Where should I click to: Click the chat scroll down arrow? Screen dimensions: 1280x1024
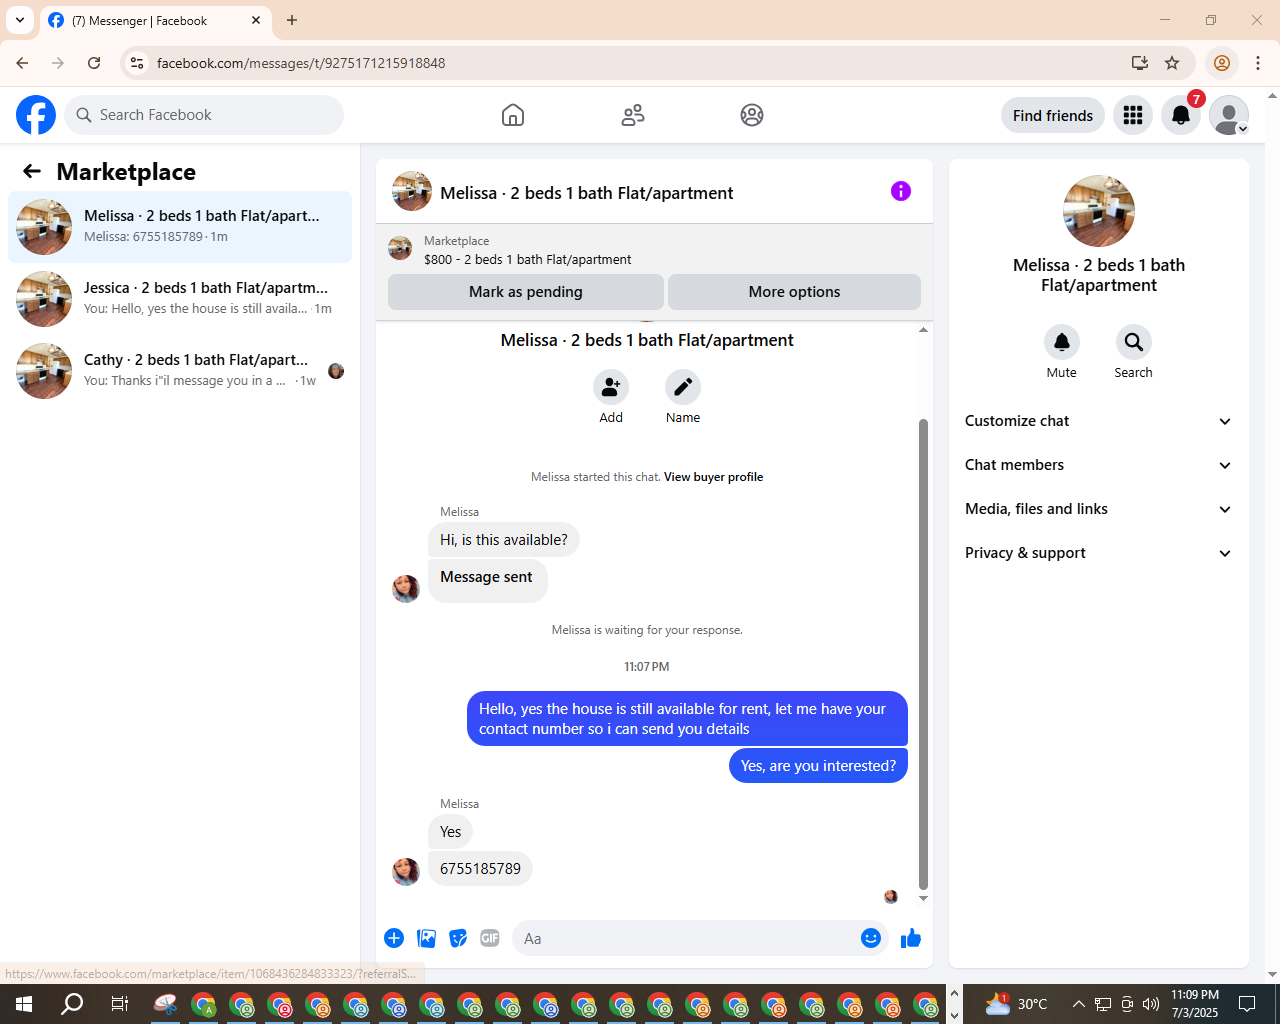pos(923,898)
